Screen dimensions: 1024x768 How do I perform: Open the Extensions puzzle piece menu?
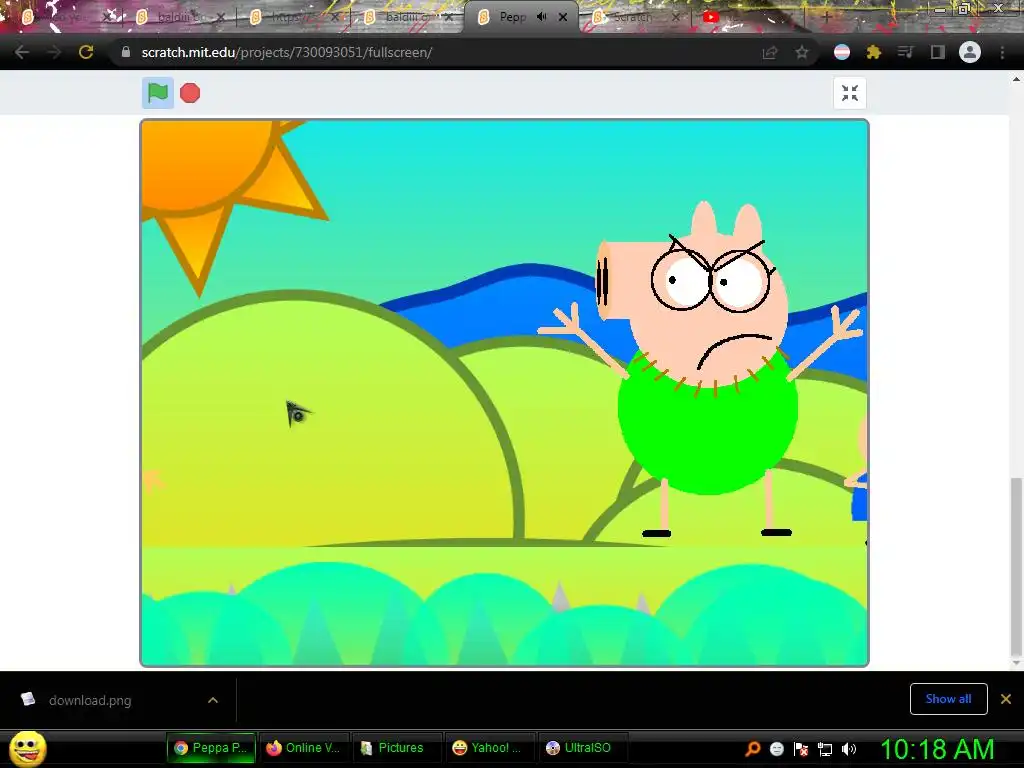873,52
